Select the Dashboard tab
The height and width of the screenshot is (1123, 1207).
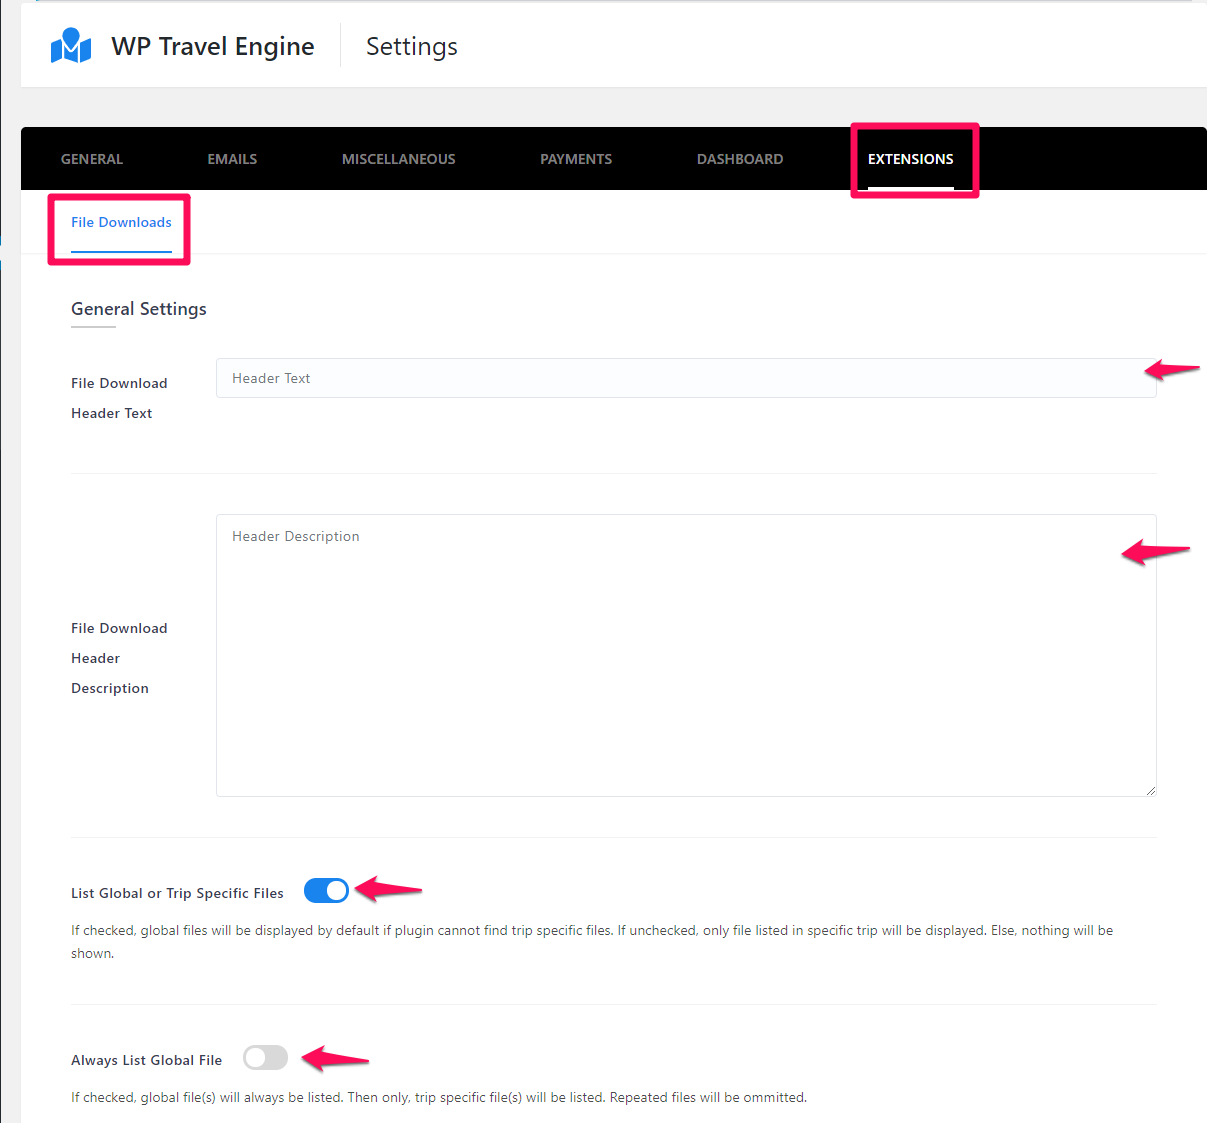pyautogui.click(x=740, y=159)
